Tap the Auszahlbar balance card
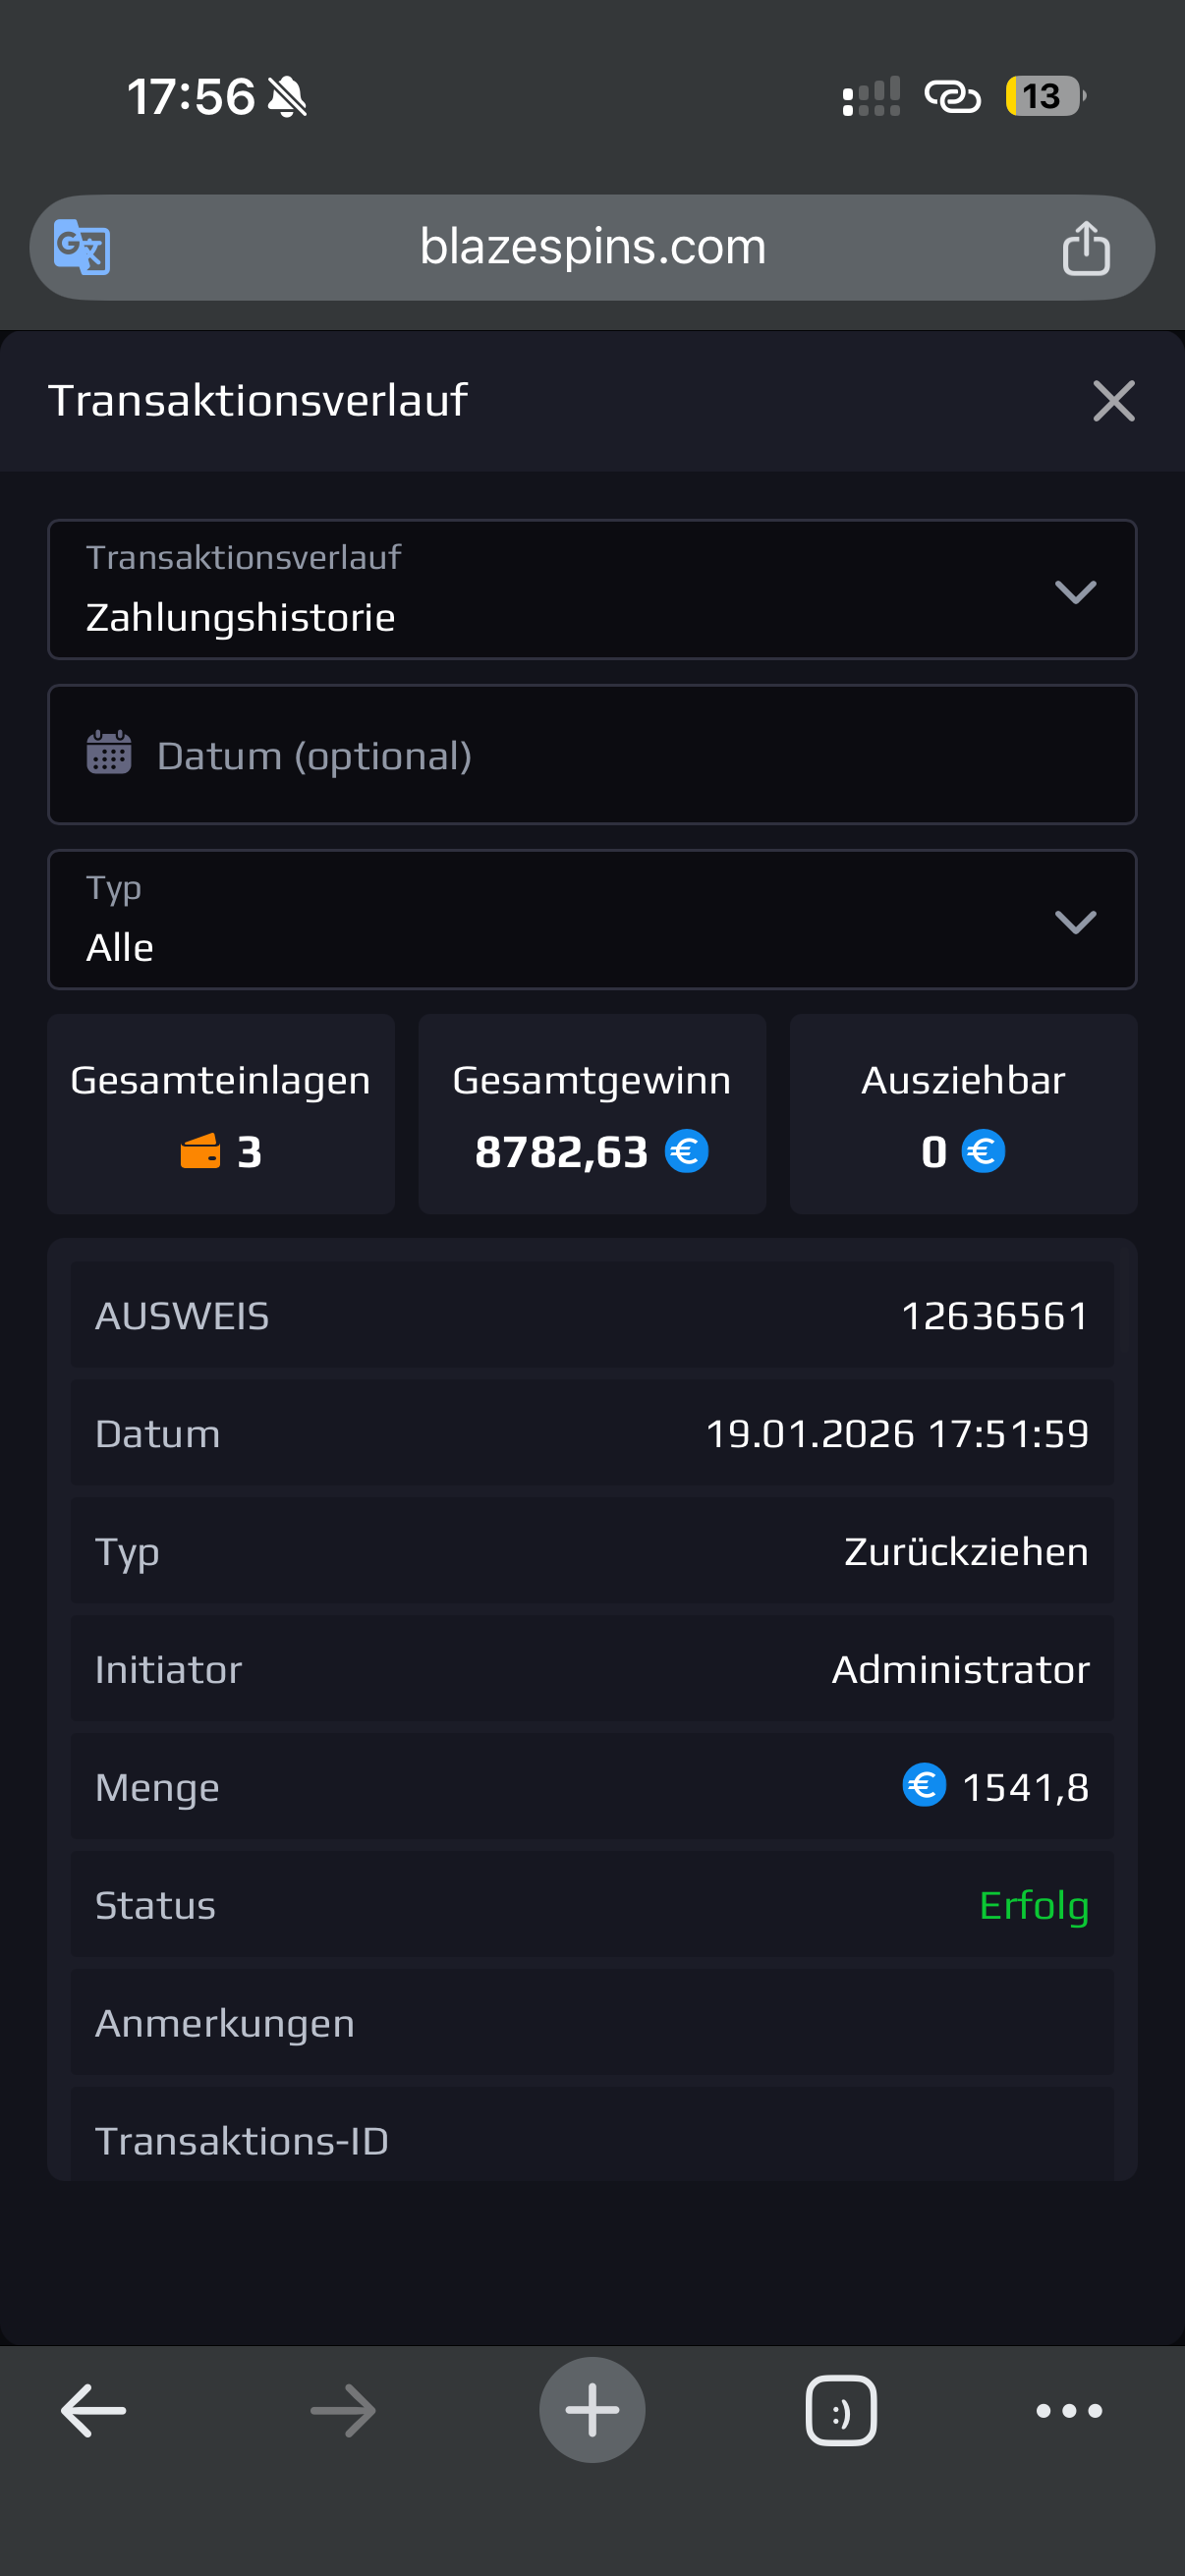The width and height of the screenshot is (1185, 2576). coord(963,1114)
